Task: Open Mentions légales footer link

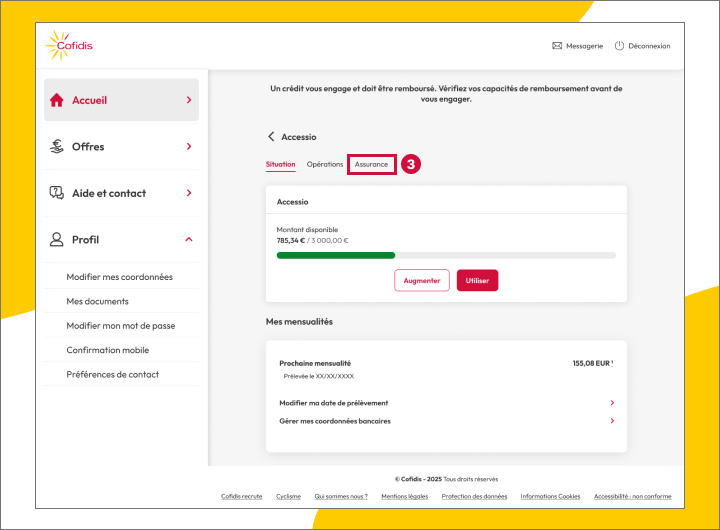Action: point(404,496)
